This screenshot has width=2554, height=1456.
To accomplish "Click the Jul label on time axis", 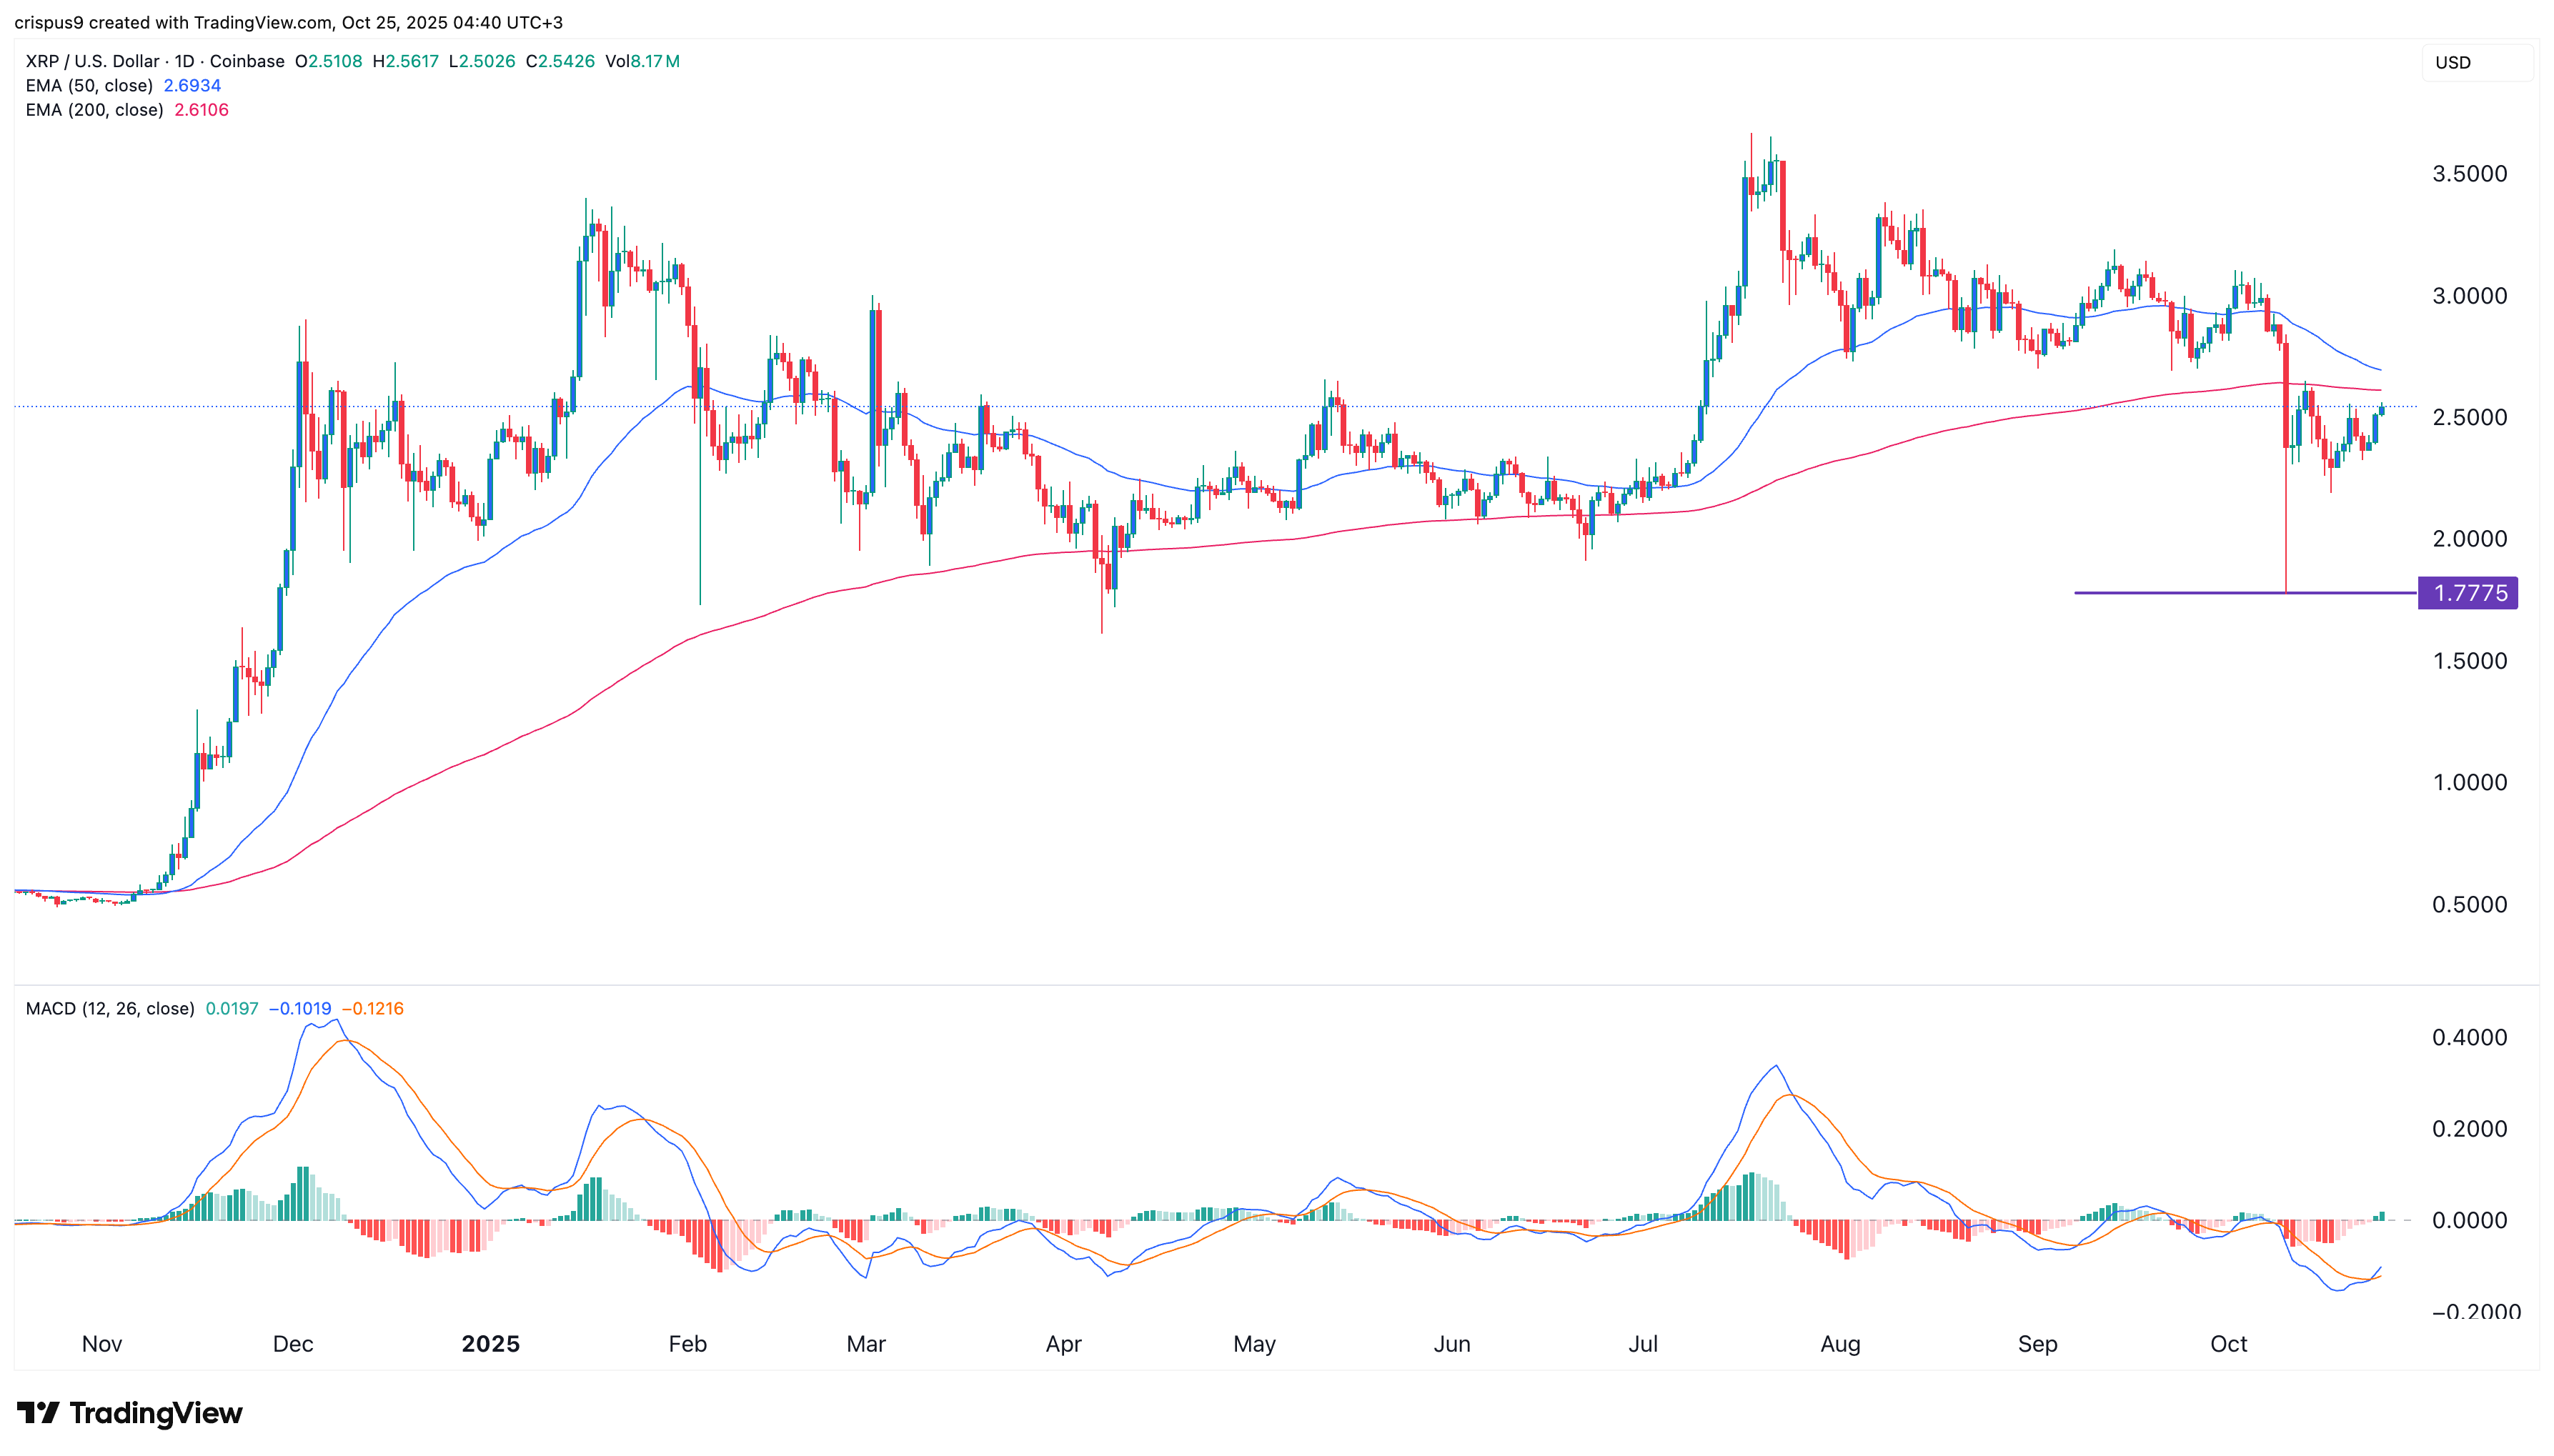I will [x=1642, y=1344].
